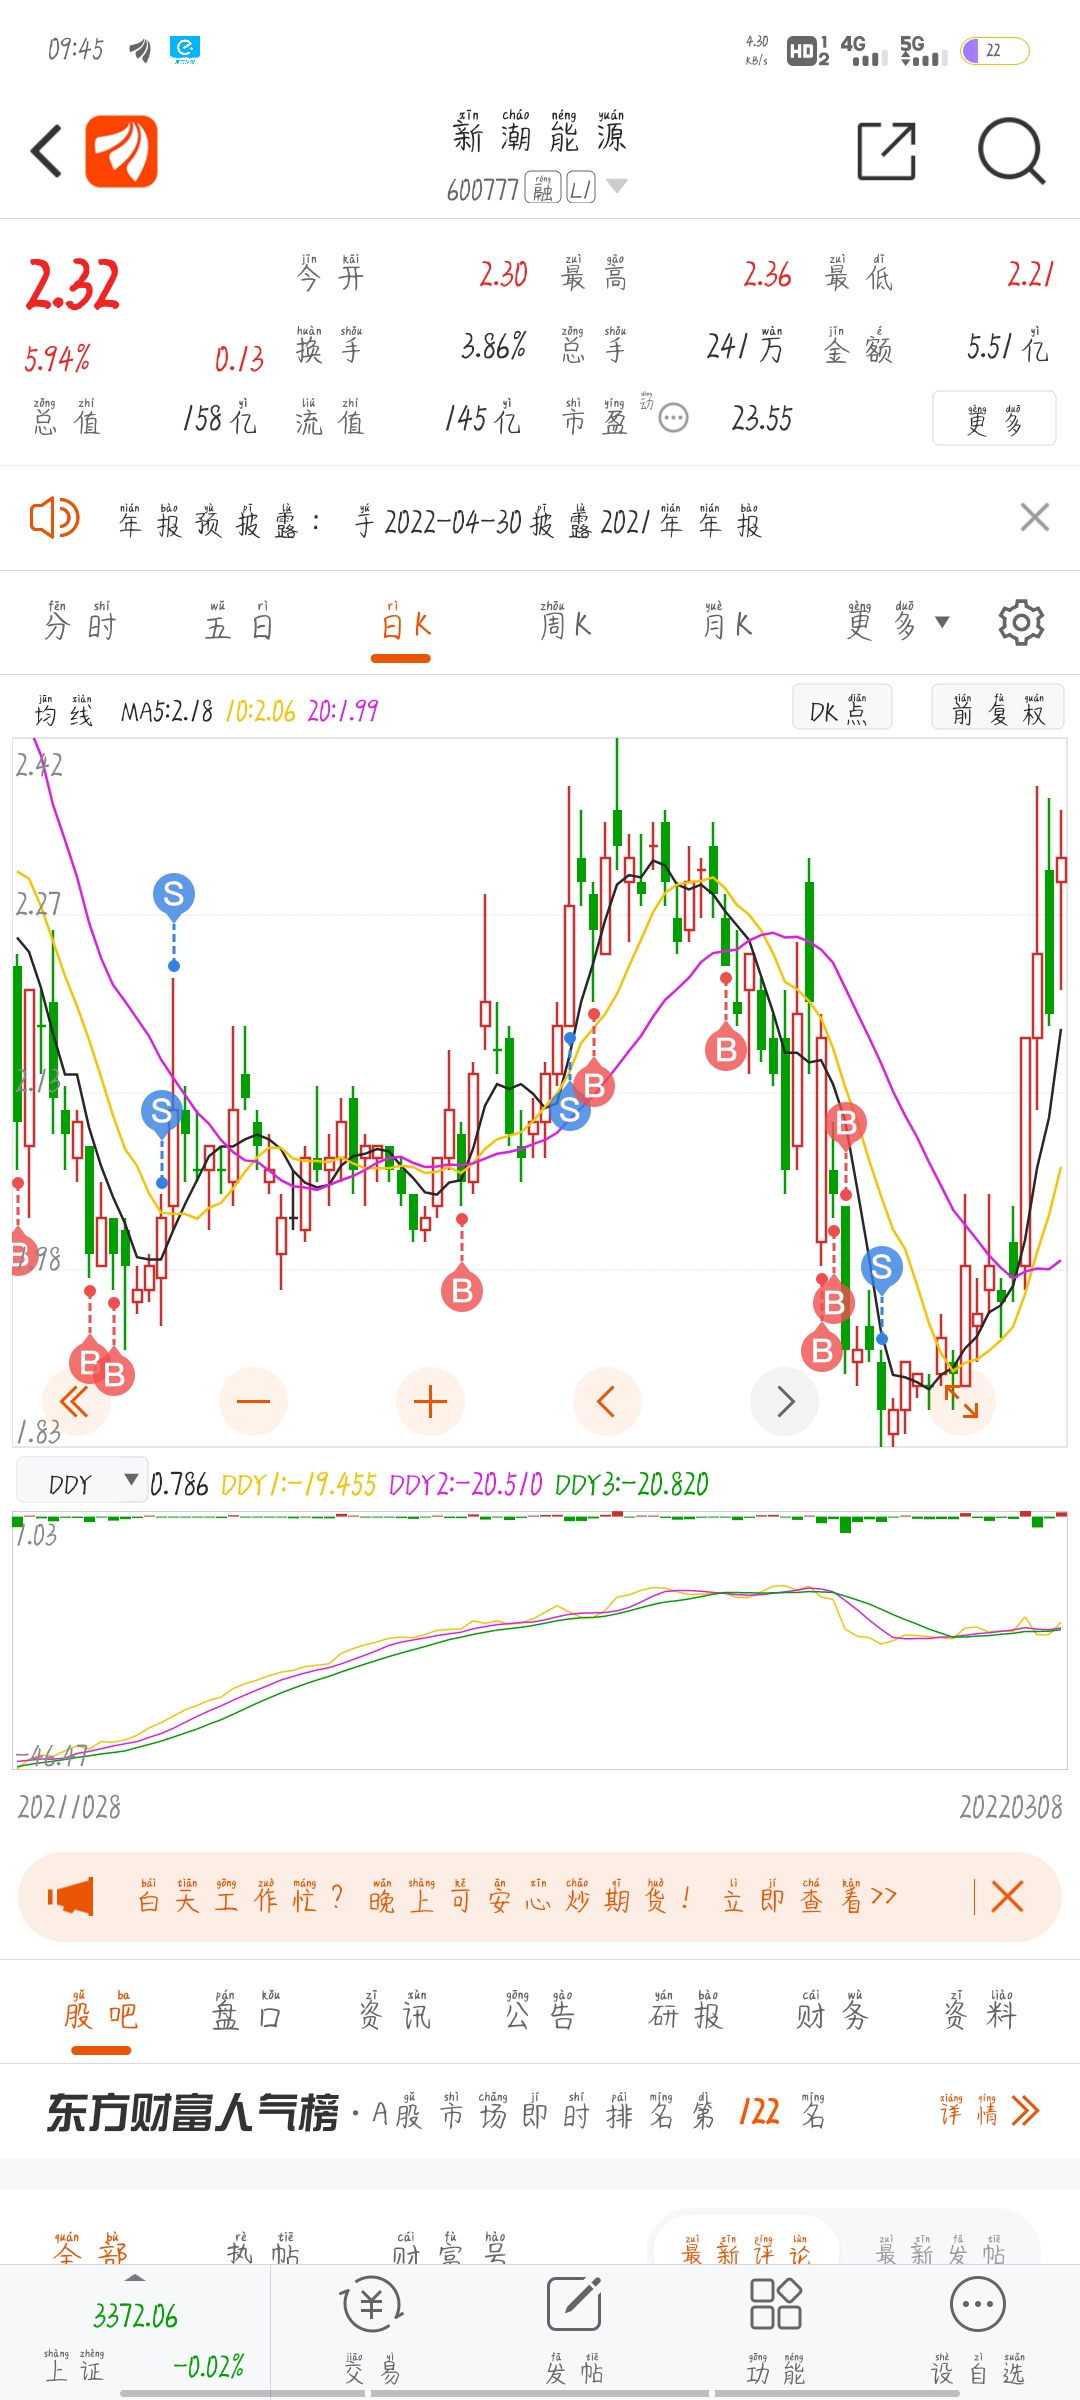Viewport: 1080px width, 2400px height.
Task: Tap the 发帖 compose icon
Action: (574, 2332)
